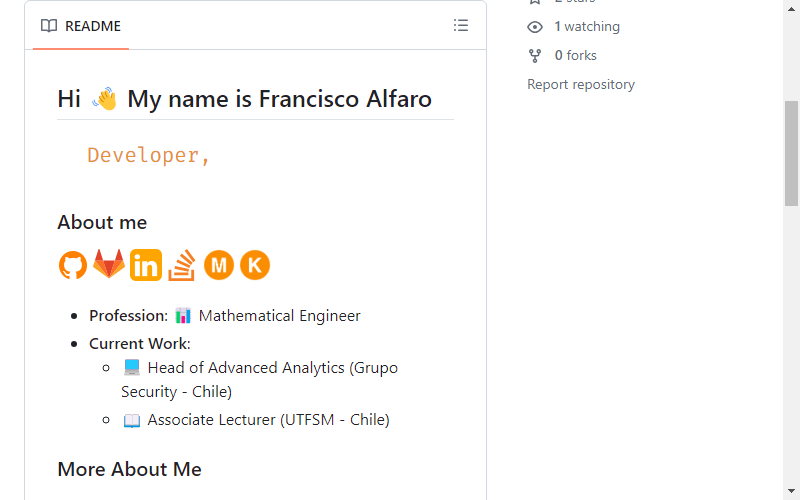Screen dimensions: 800x500
Task: Click the forks branch icon
Action: pyautogui.click(x=535, y=56)
